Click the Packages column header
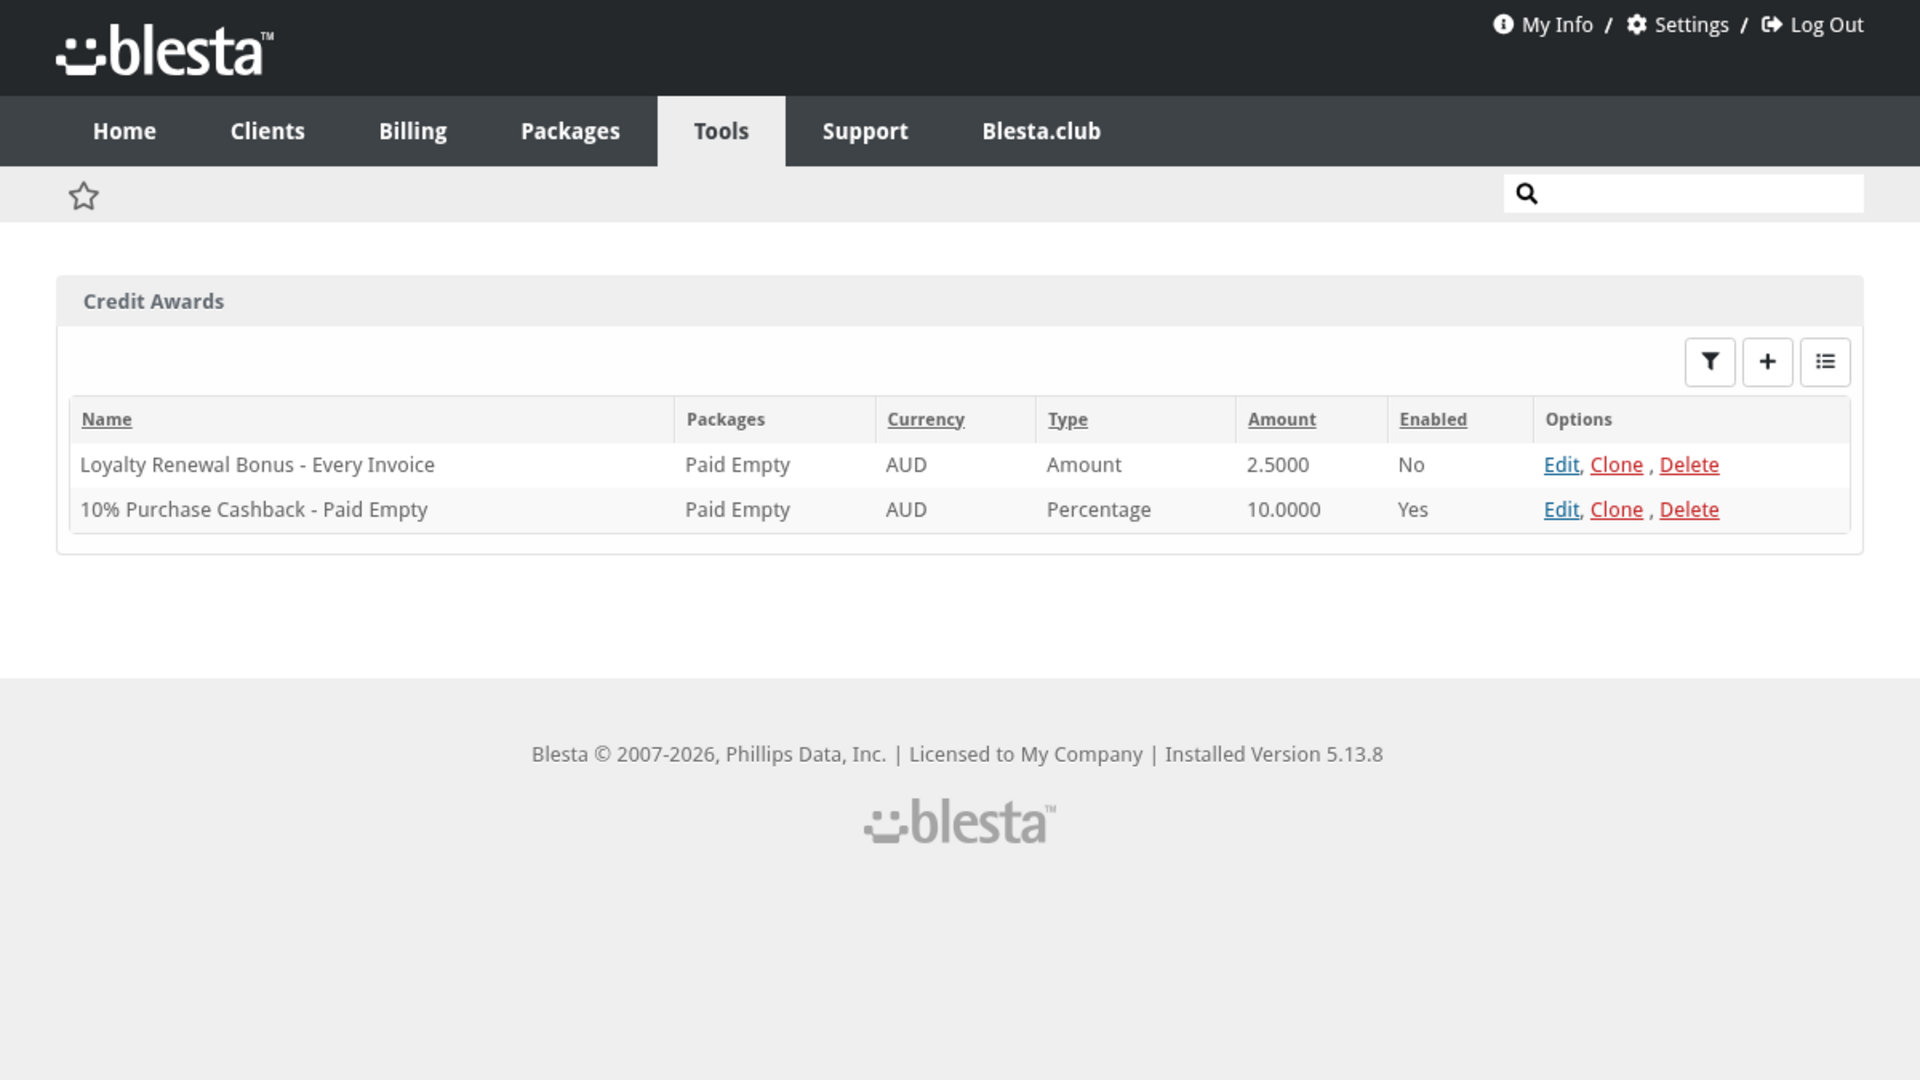Viewport: 1920px width, 1080px height. pos(726,420)
